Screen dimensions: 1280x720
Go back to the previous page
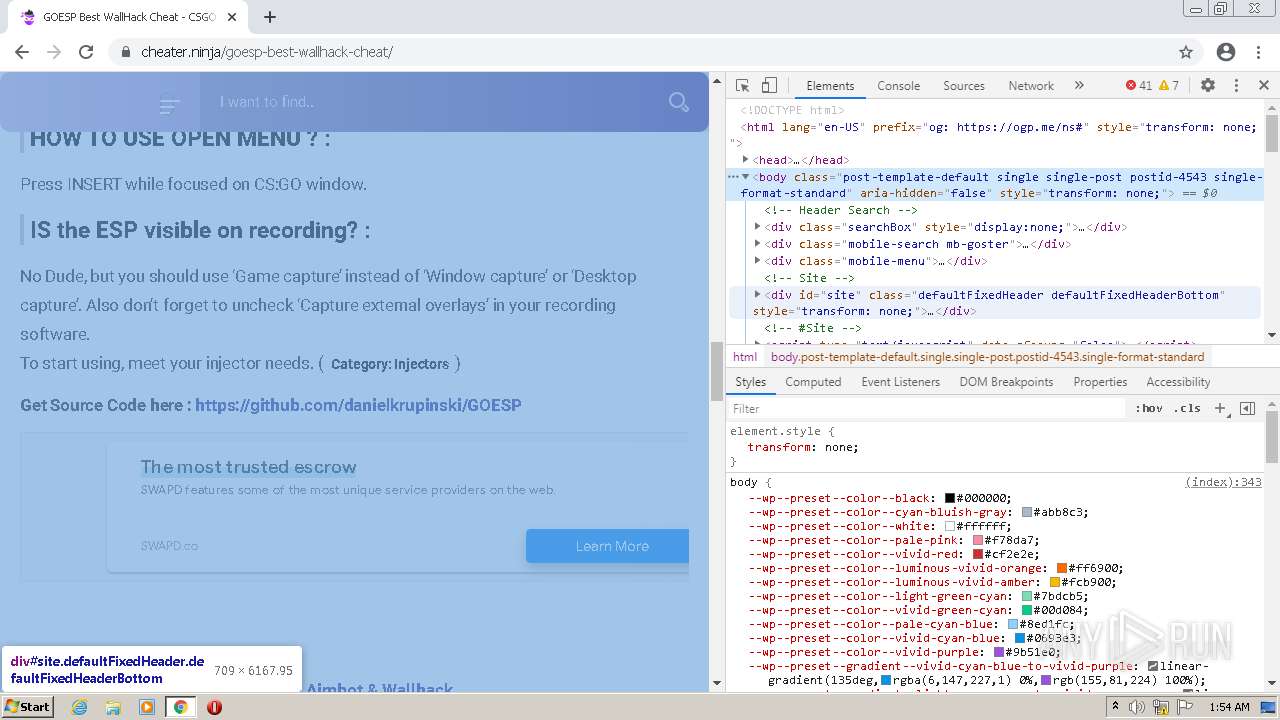22,52
